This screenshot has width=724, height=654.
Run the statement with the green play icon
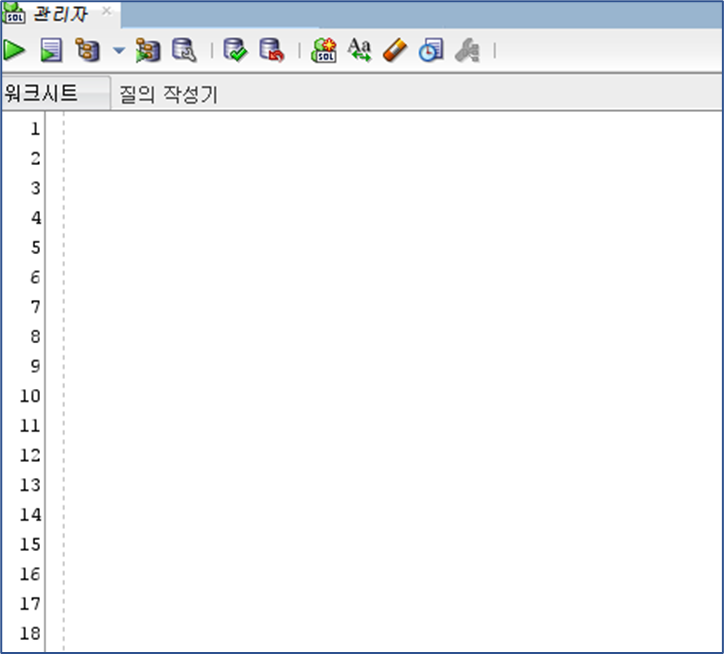point(14,50)
